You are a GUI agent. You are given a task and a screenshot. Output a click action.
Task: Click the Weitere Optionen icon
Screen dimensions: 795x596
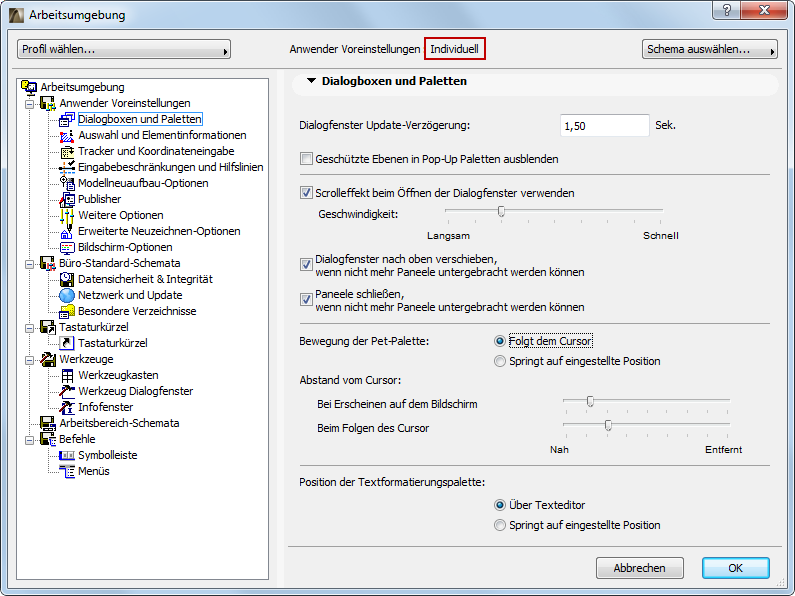click(67, 215)
